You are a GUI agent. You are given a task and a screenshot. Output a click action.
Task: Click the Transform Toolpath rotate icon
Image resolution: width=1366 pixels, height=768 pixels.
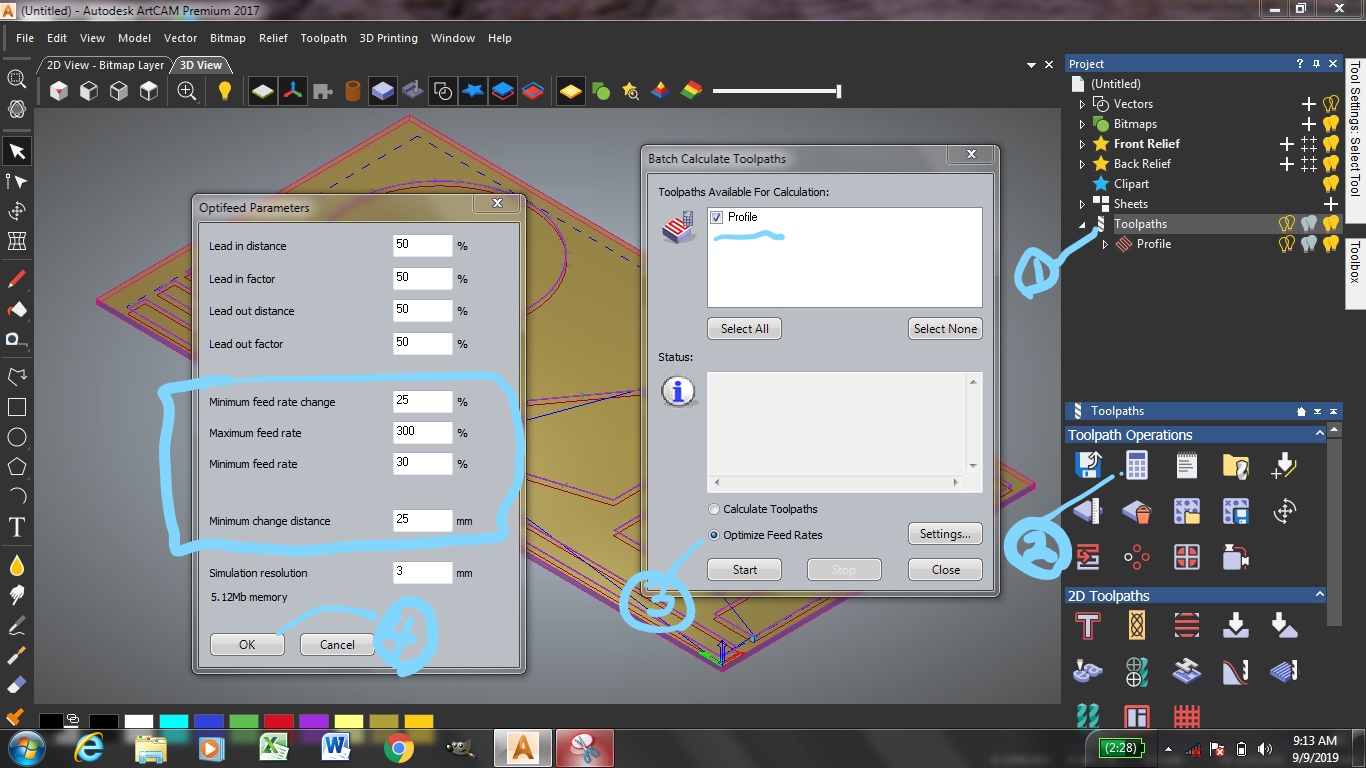1285,512
